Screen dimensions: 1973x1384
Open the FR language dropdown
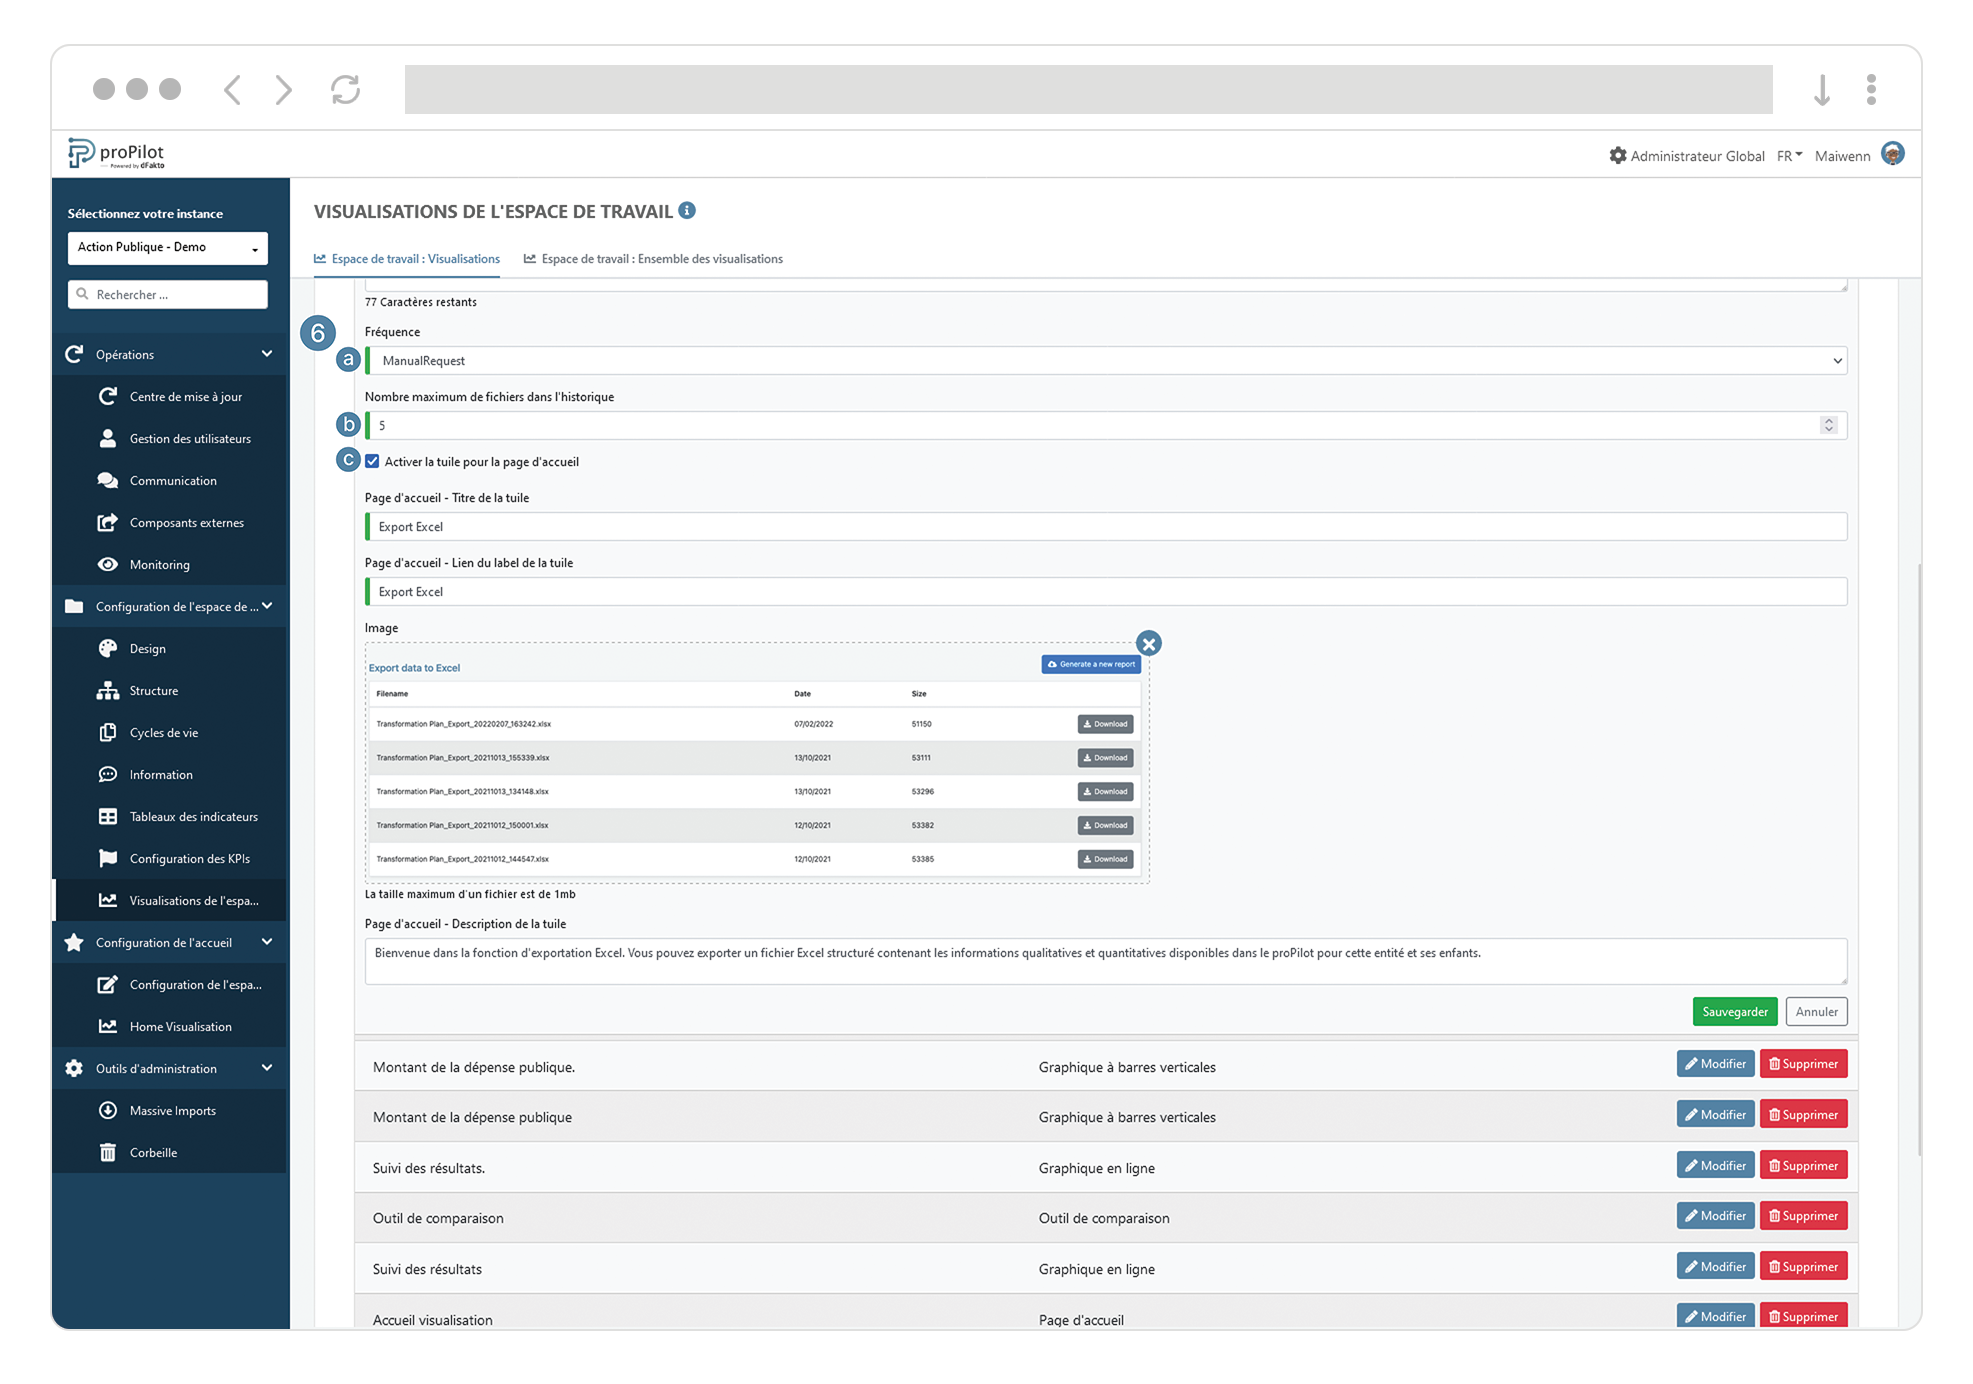click(1789, 155)
